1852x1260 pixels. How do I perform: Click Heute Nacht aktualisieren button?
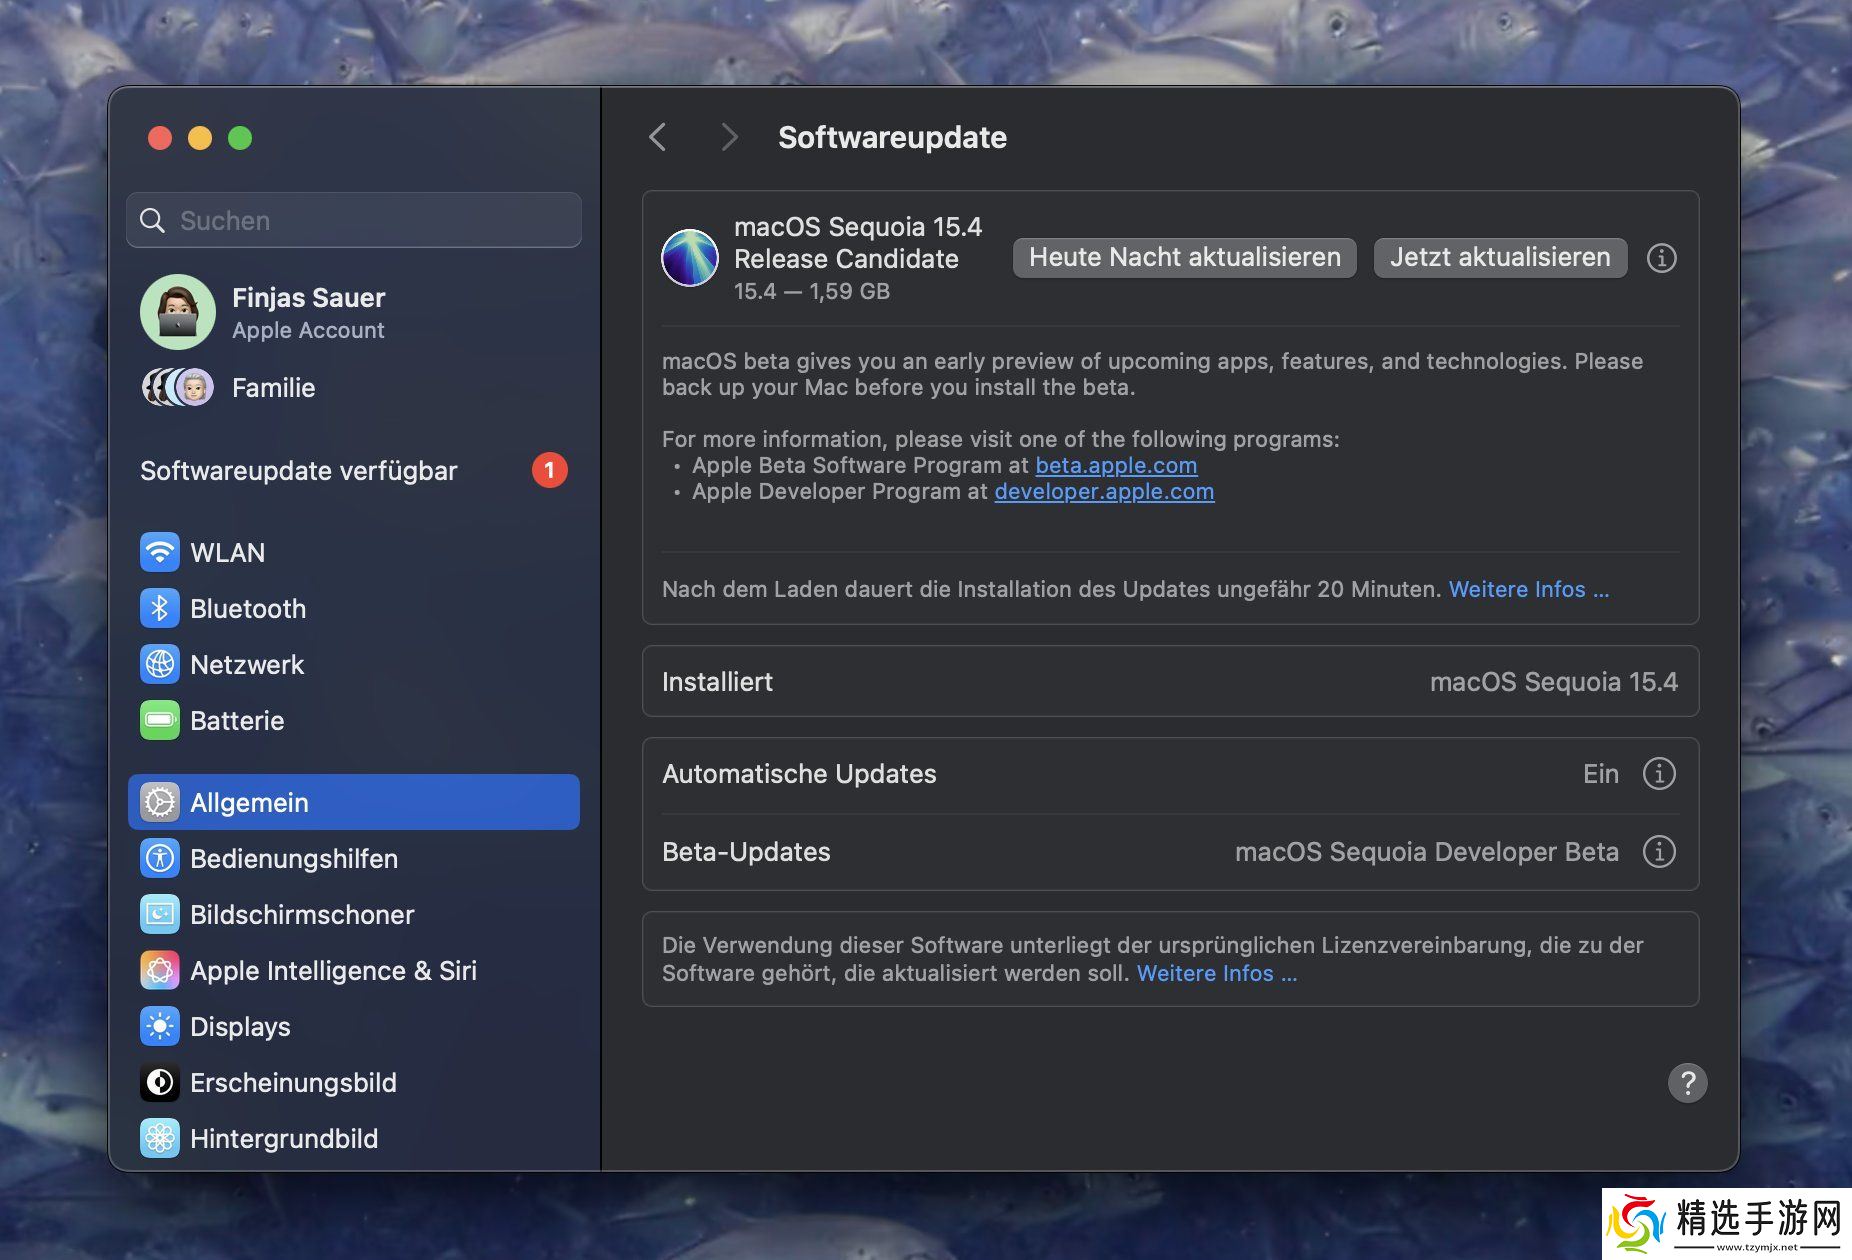click(x=1184, y=257)
